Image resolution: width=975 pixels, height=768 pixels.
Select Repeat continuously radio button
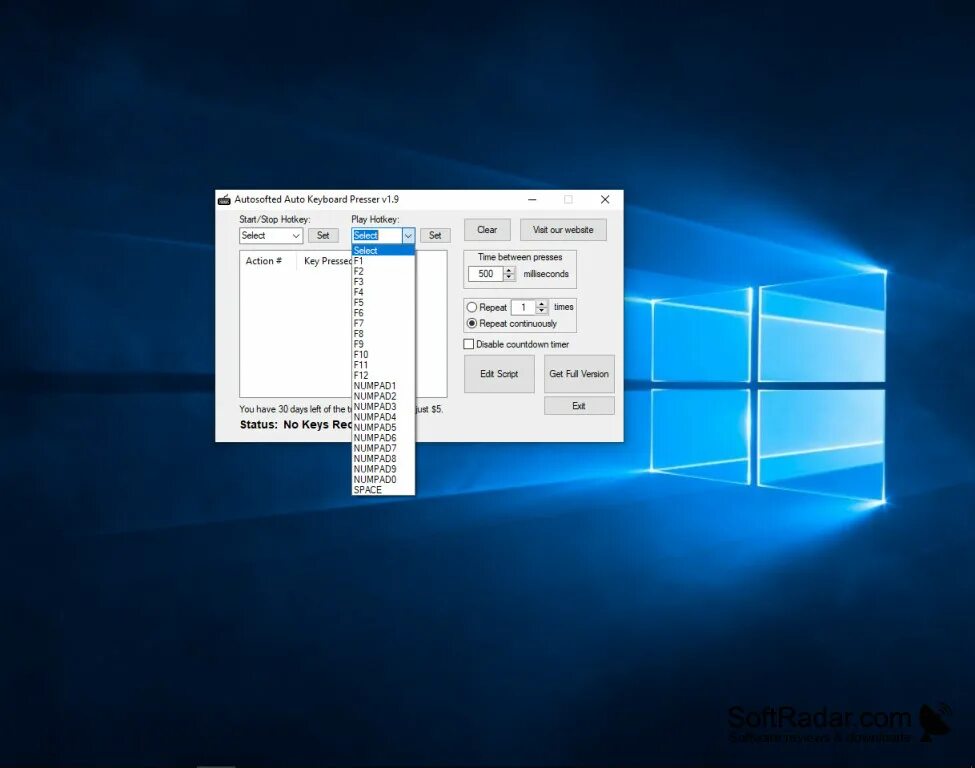[x=472, y=323]
